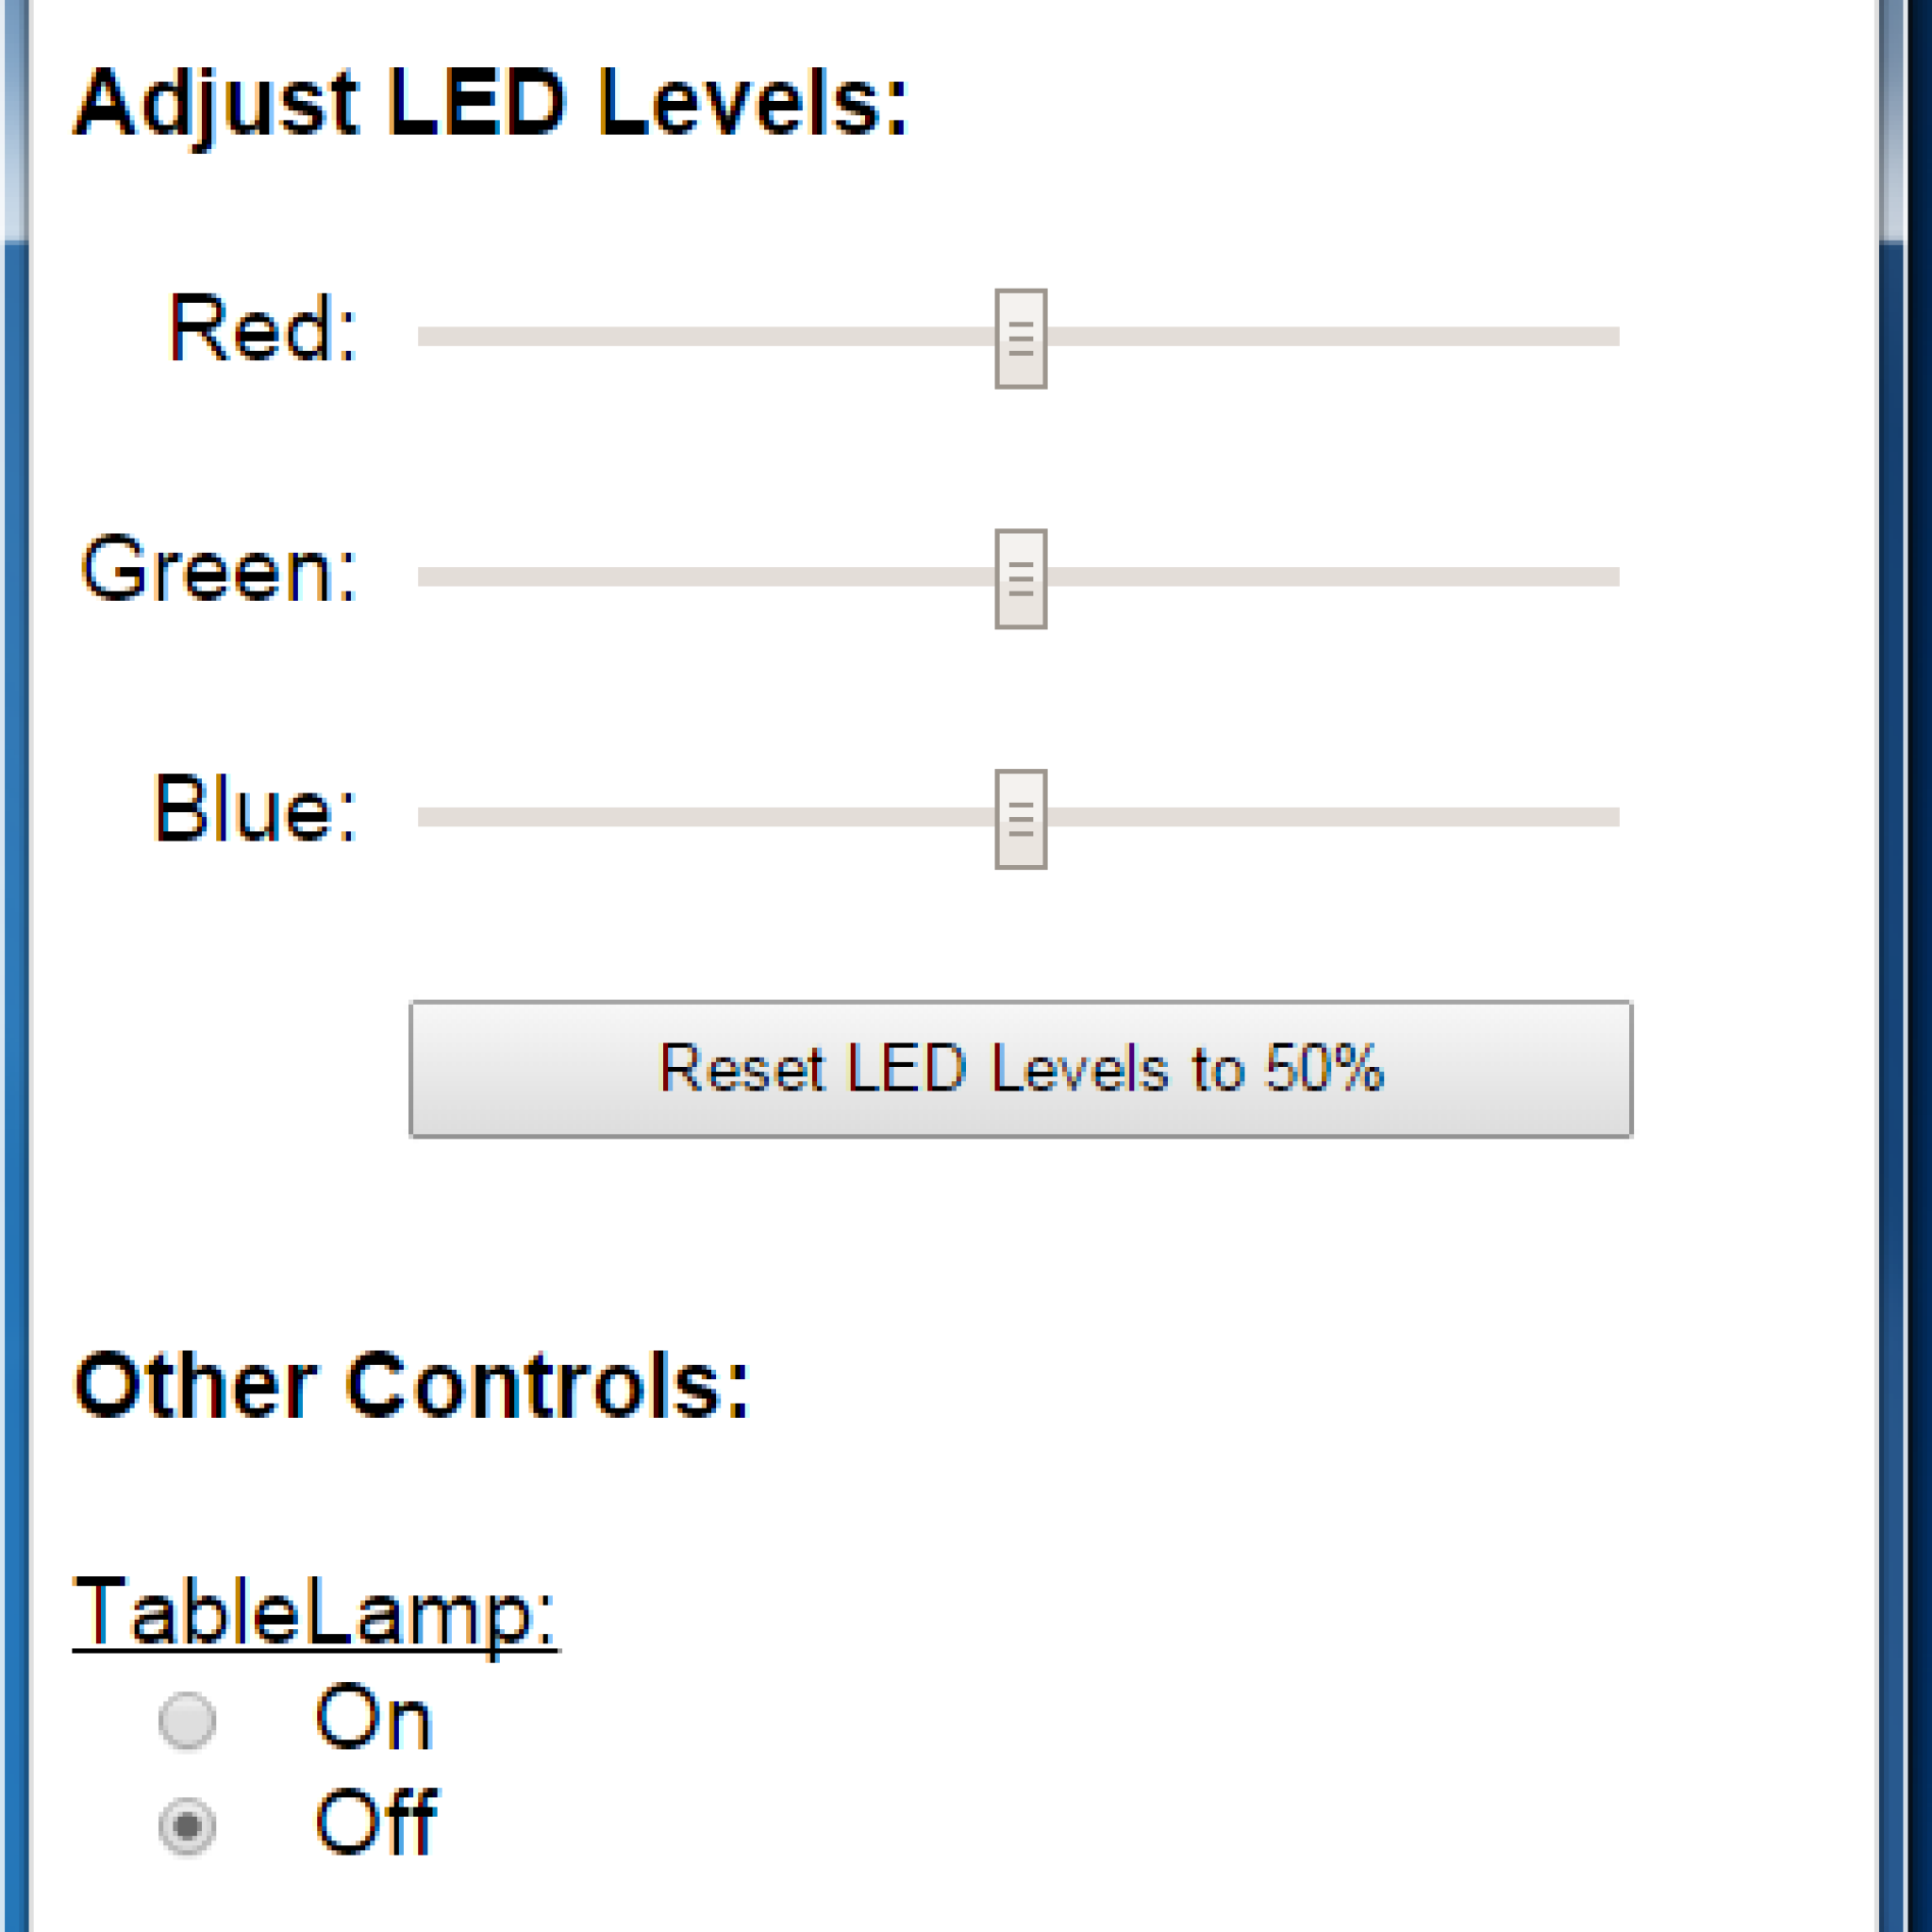Decrease Blue by clicking left track

[x=700, y=817]
